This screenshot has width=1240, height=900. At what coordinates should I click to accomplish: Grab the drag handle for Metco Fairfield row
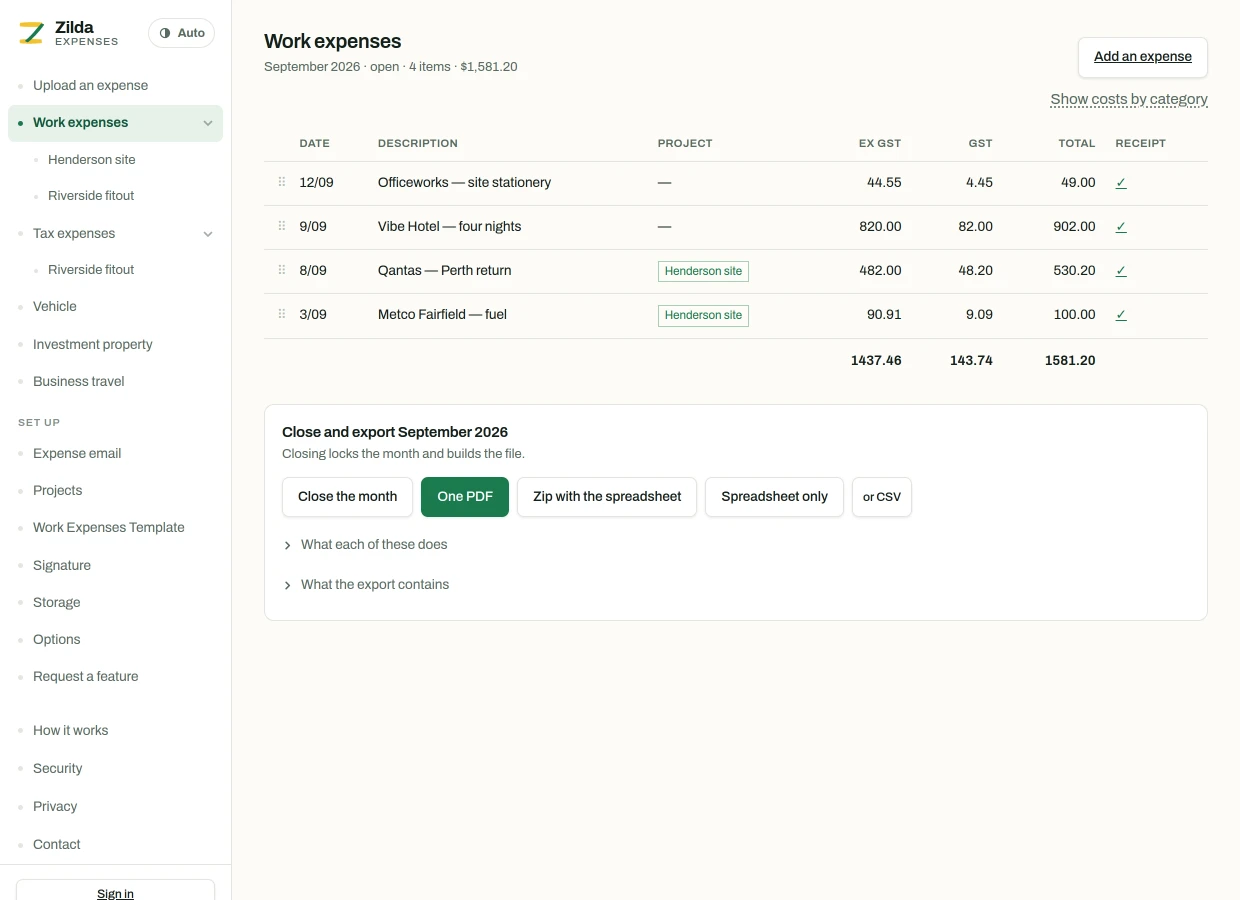[x=282, y=314]
